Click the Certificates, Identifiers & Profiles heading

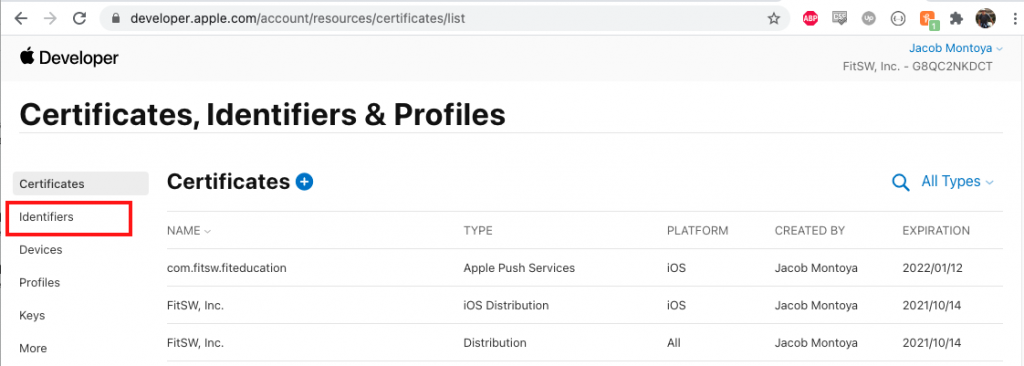pos(263,115)
